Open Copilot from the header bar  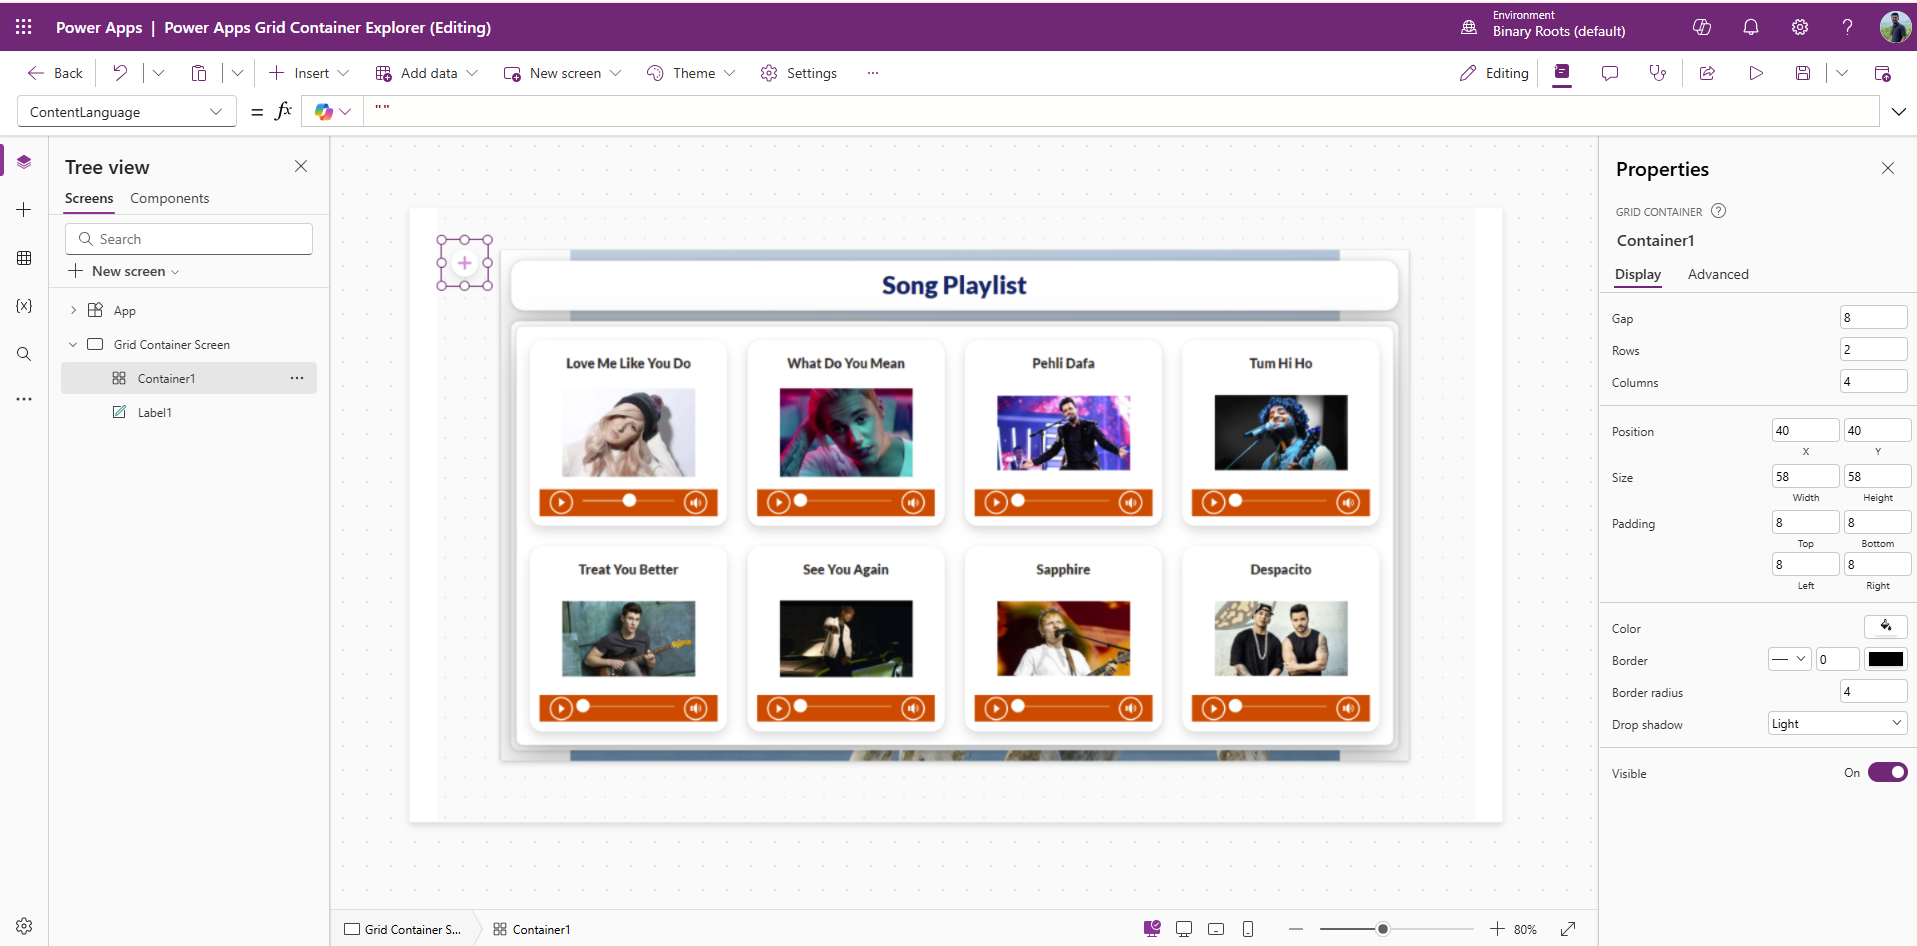(x=1702, y=27)
